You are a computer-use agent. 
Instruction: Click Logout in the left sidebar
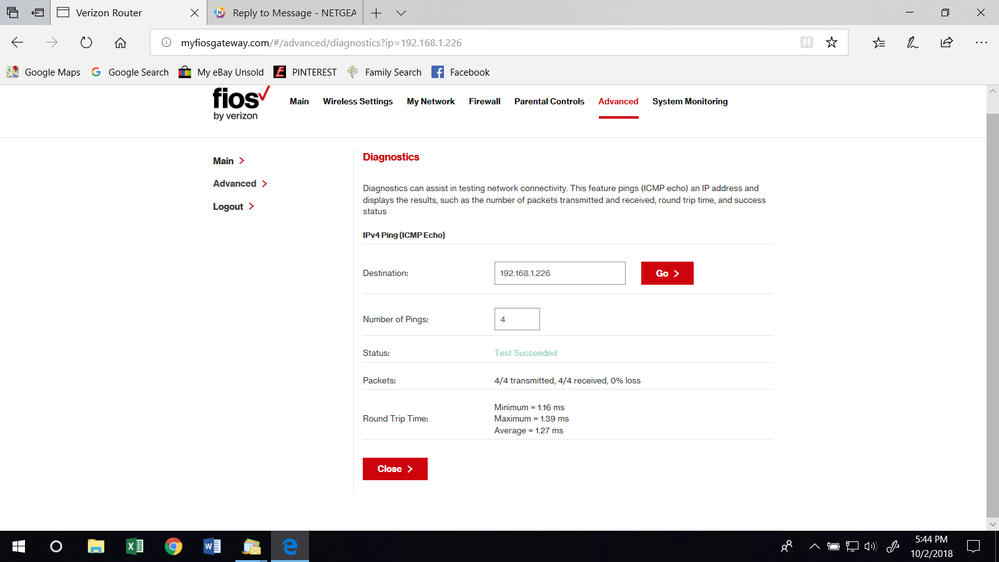(x=234, y=206)
